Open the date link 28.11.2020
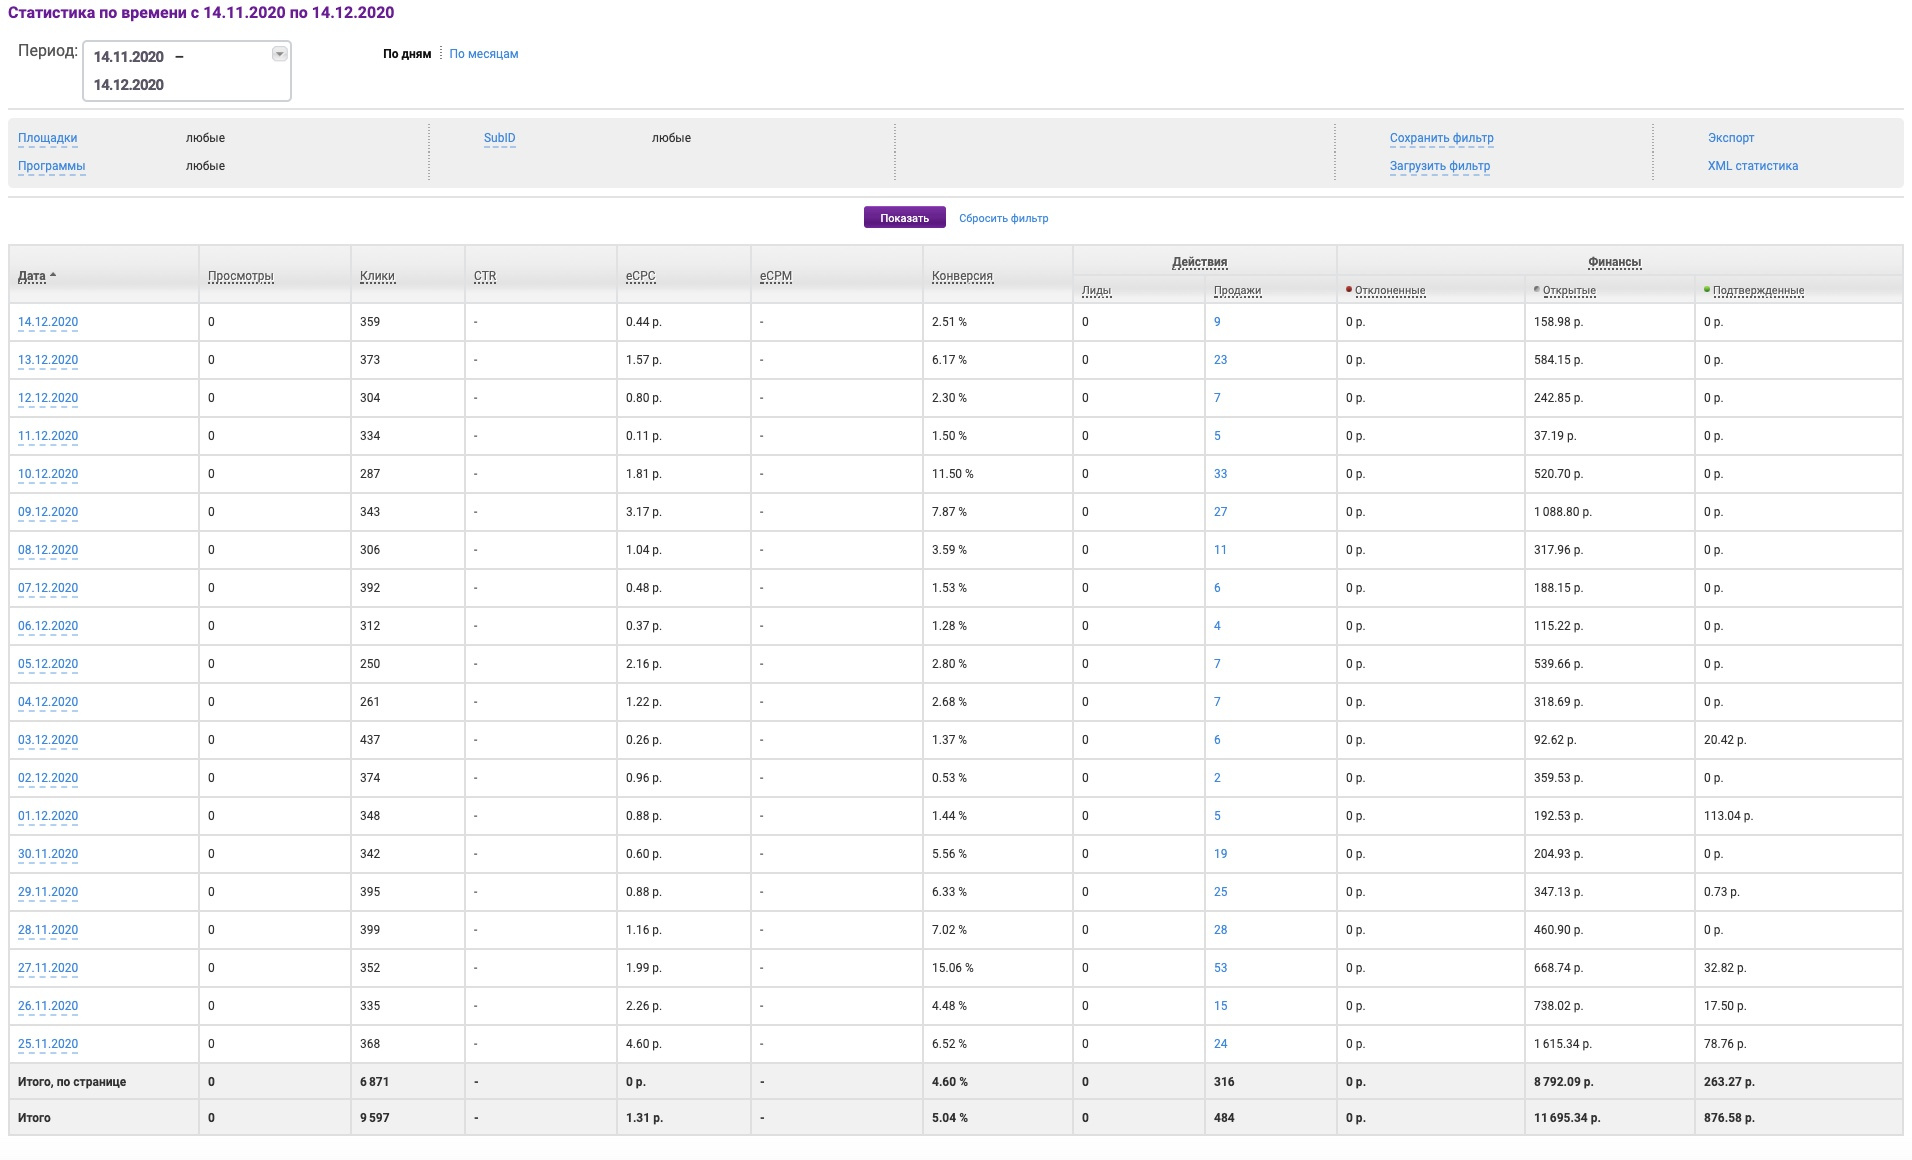 coord(48,930)
